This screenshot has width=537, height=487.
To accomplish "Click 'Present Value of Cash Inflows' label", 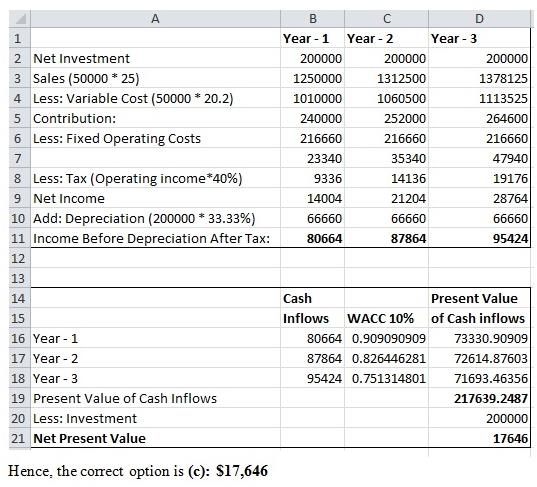I will pyautogui.click(x=155, y=398).
